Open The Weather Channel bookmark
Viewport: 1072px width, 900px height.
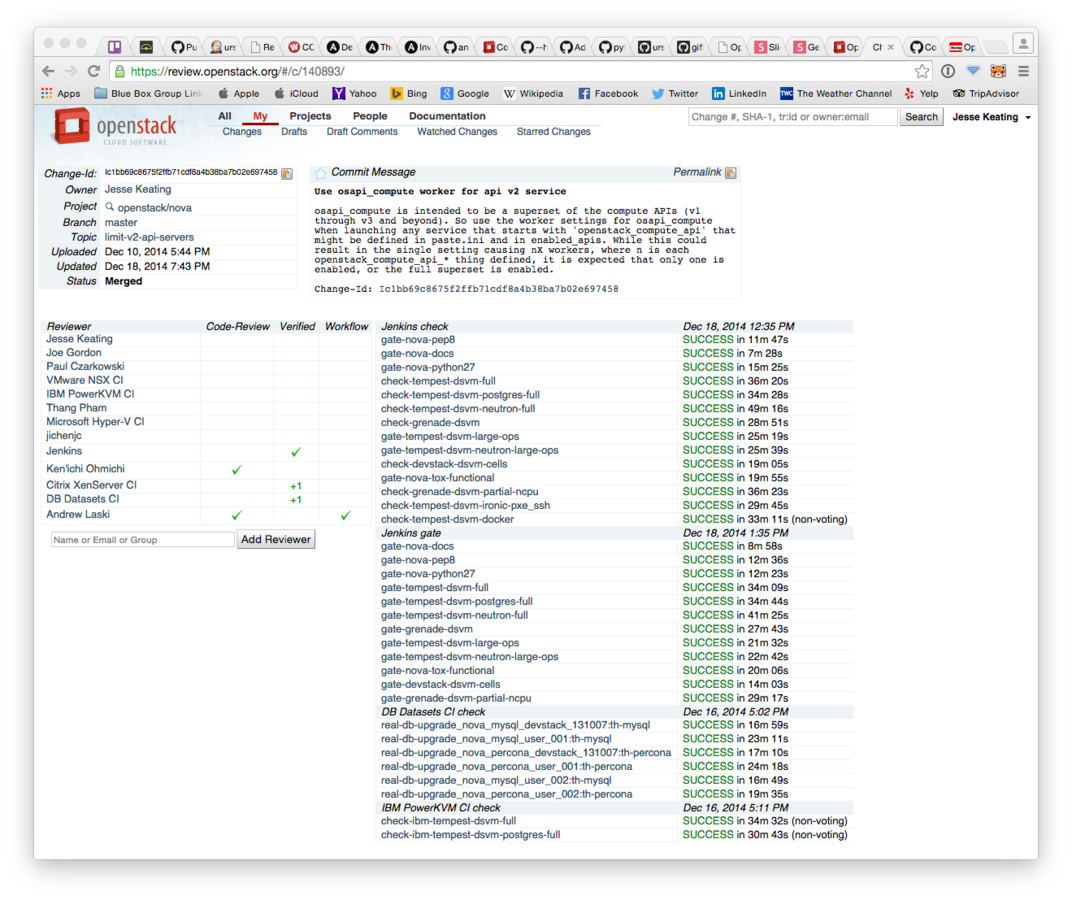click(836, 94)
